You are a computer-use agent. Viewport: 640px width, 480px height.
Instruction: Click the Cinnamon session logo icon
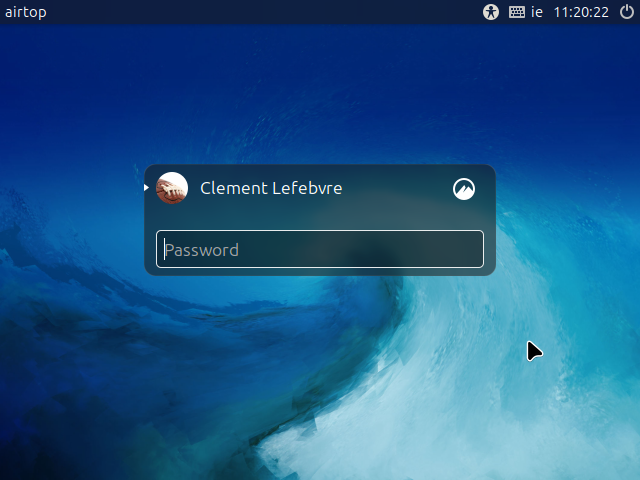[464, 188]
